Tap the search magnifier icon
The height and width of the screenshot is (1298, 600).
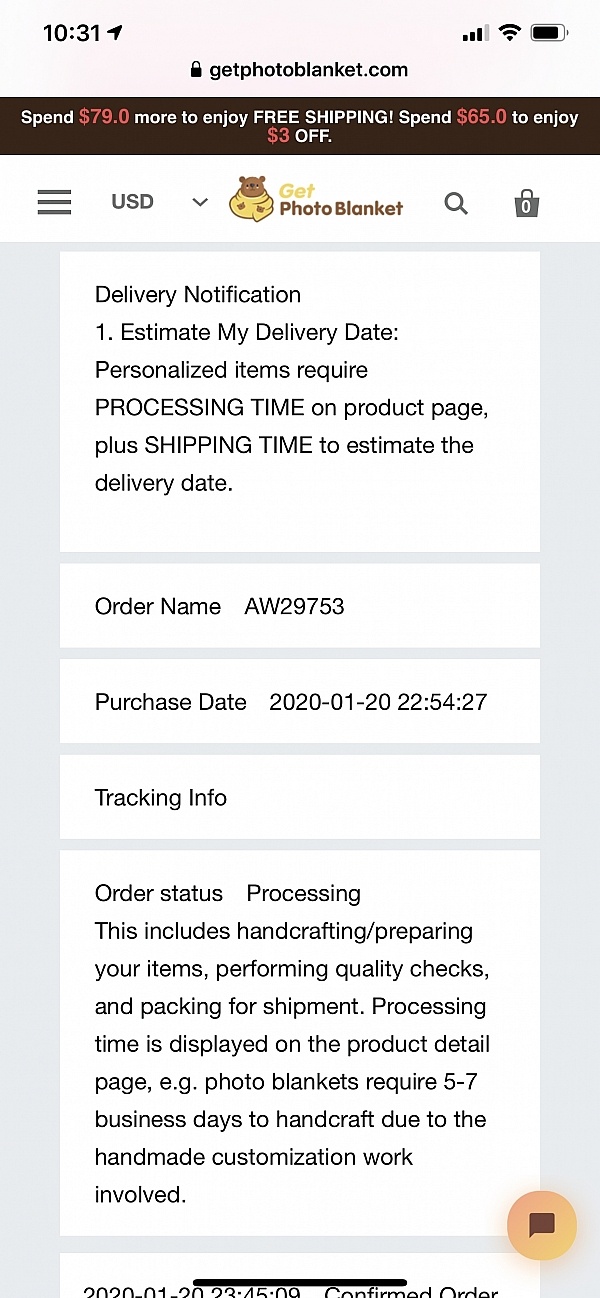coord(456,203)
